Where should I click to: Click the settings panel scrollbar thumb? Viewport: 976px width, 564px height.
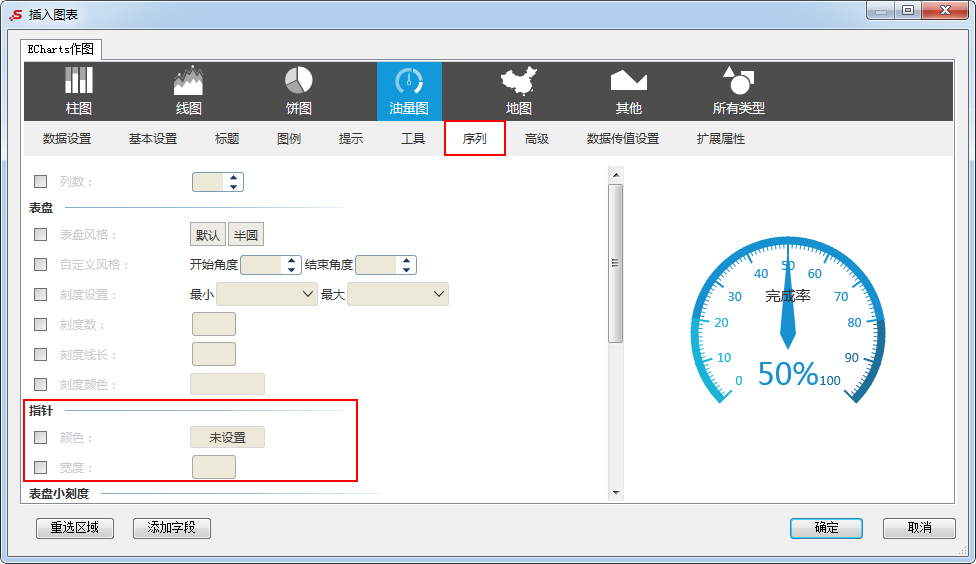point(616,263)
